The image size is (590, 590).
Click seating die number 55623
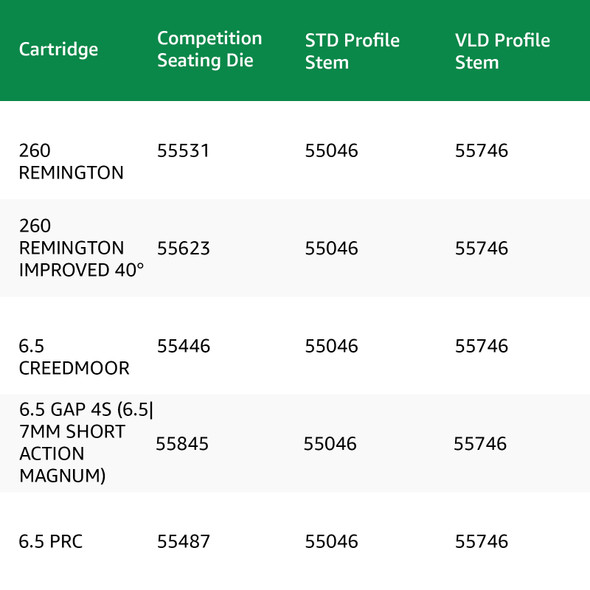(x=183, y=248)
